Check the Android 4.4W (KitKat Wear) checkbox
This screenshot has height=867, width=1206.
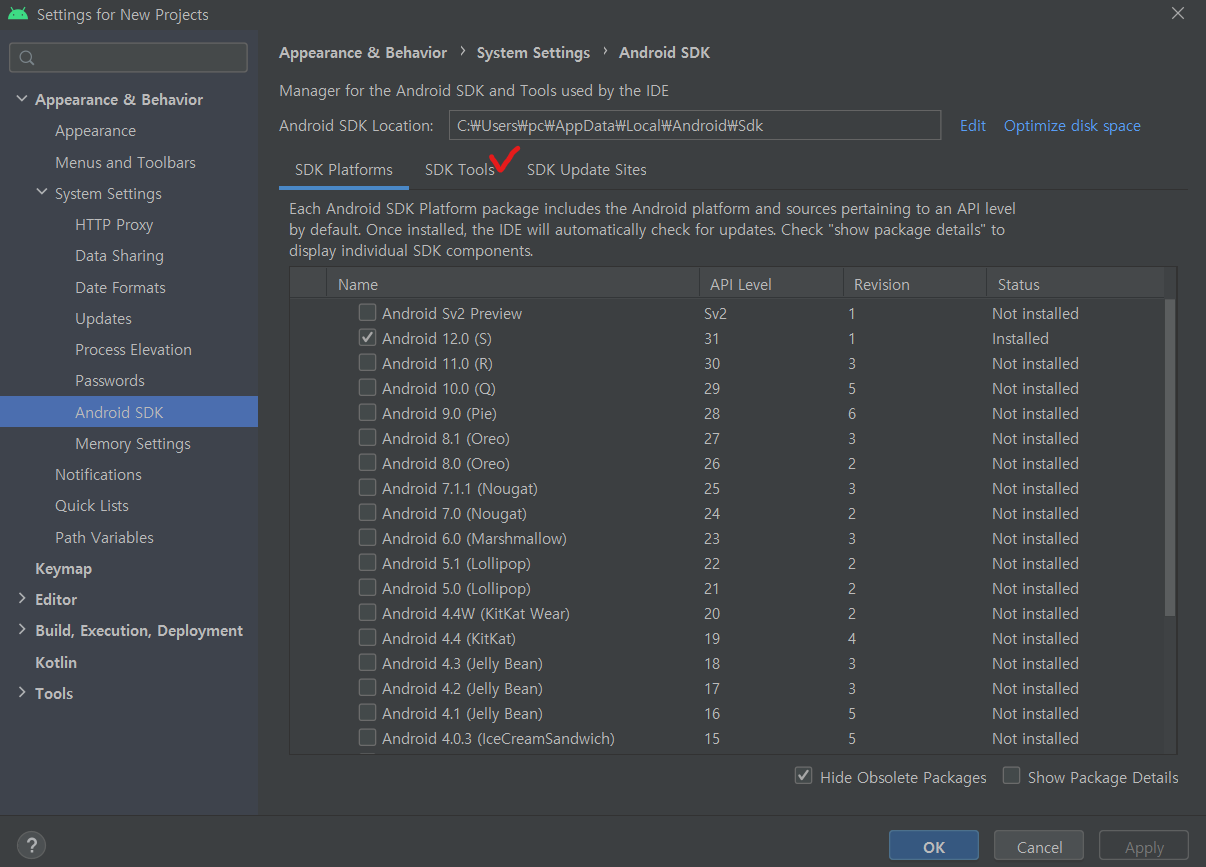click(368, 613)
